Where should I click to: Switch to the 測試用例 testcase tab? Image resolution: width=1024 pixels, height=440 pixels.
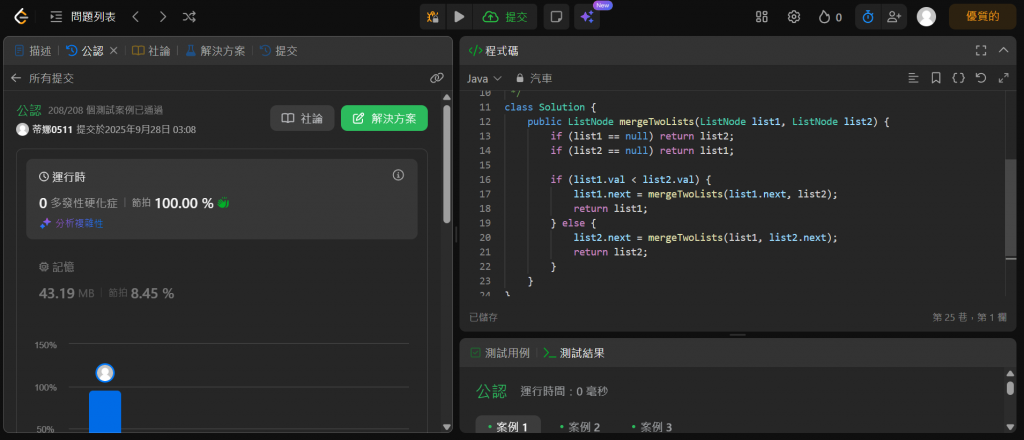(502, 353)
